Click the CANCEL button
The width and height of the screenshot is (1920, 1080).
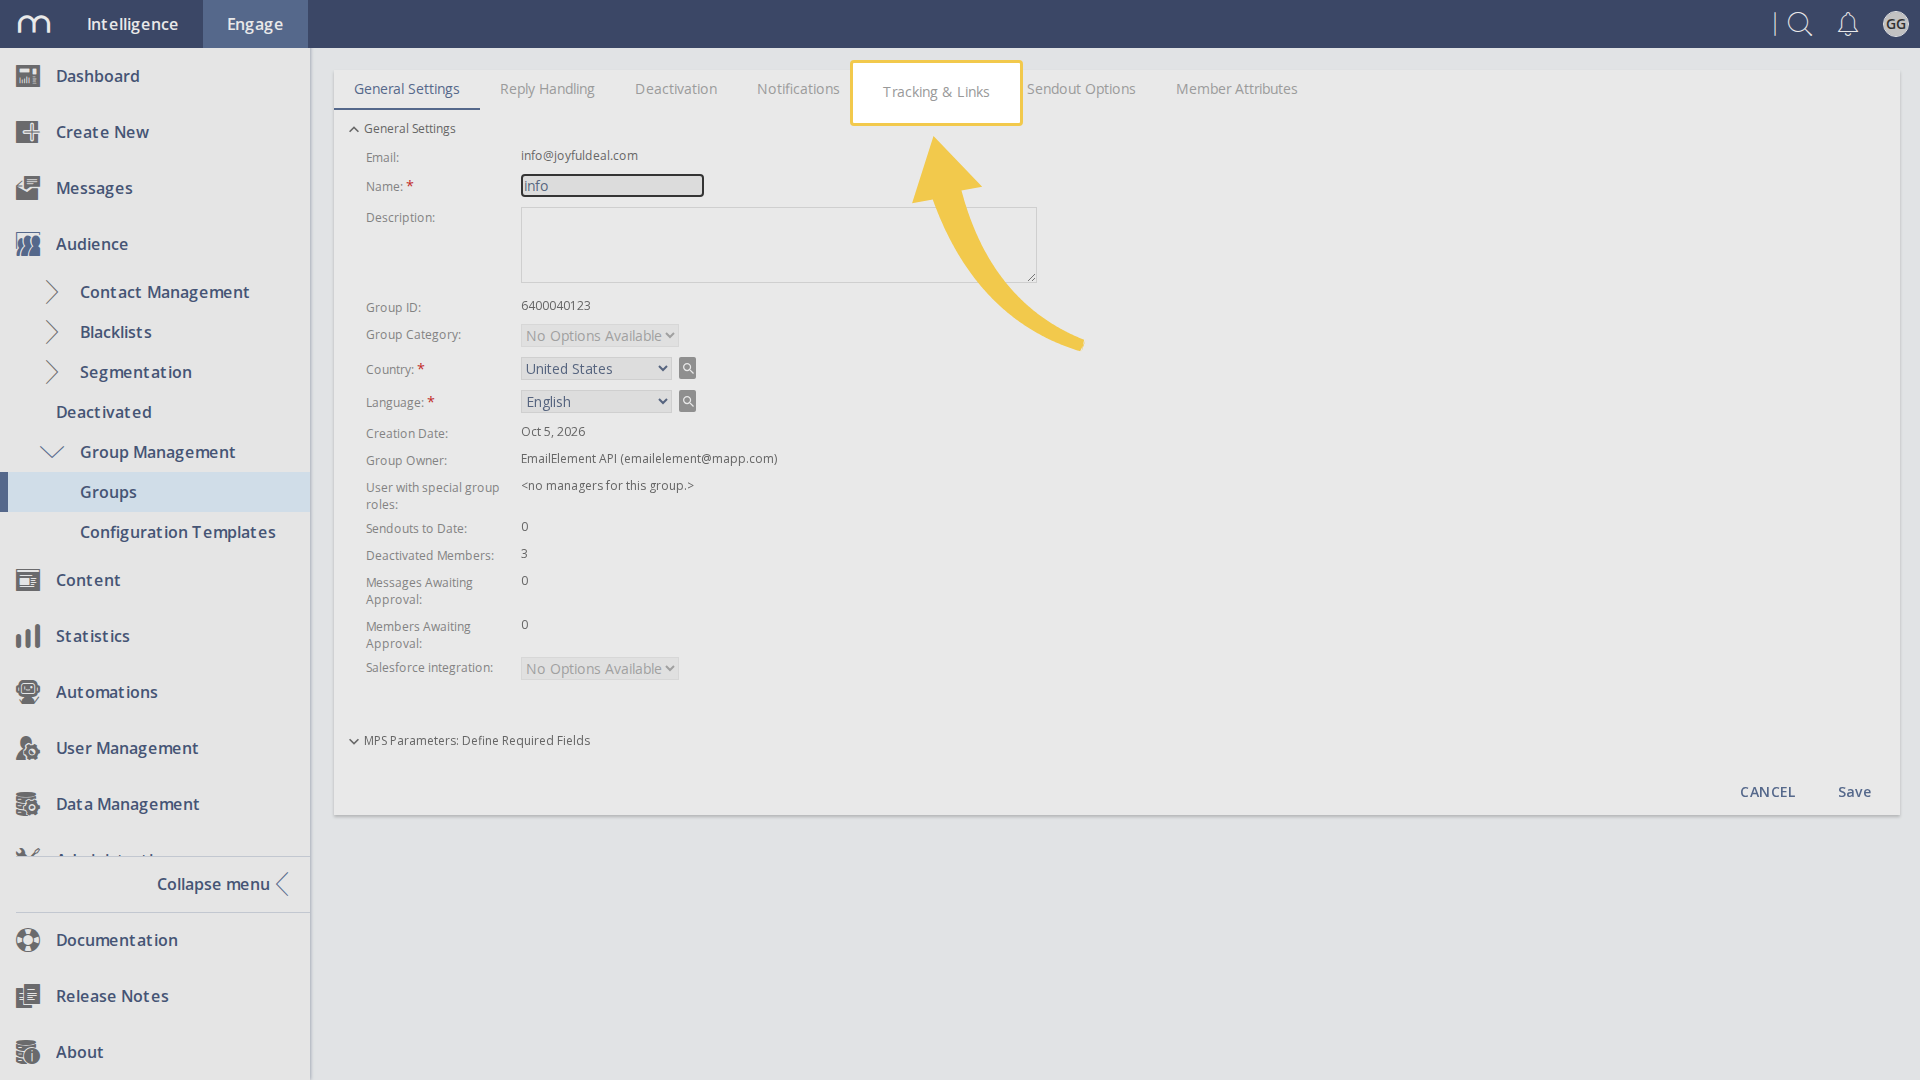click(x=1768, y=792)
